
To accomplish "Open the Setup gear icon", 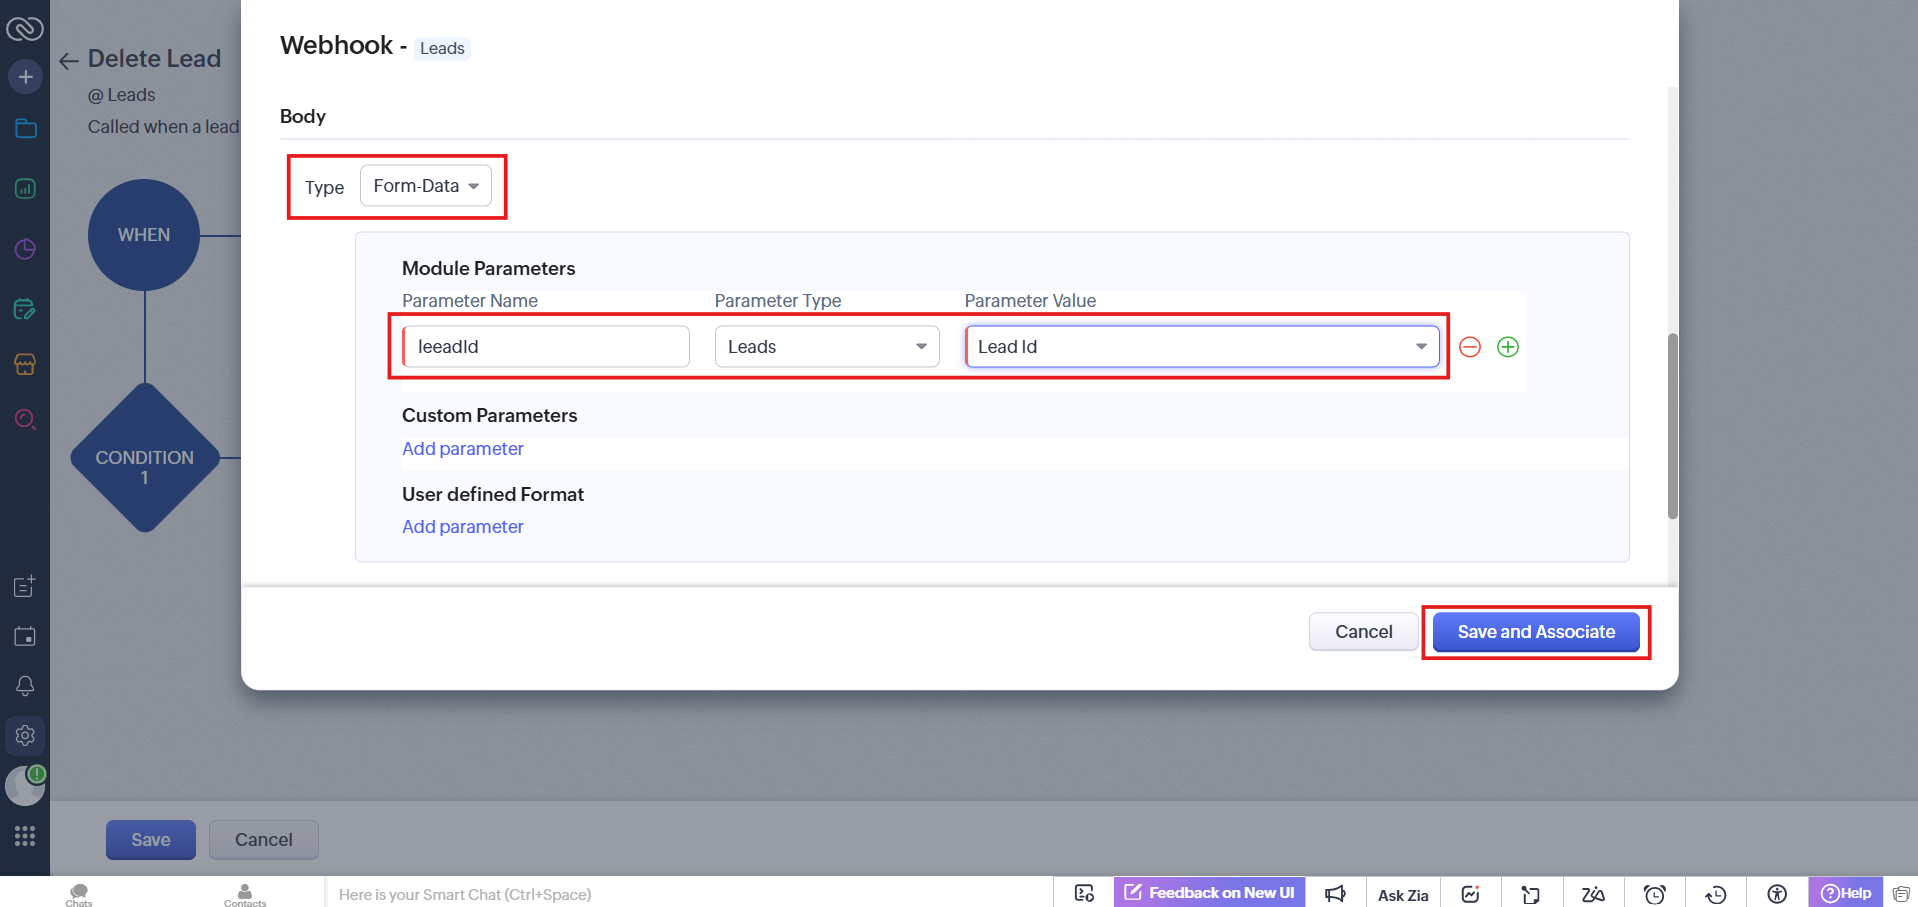I will click(25, 736).
